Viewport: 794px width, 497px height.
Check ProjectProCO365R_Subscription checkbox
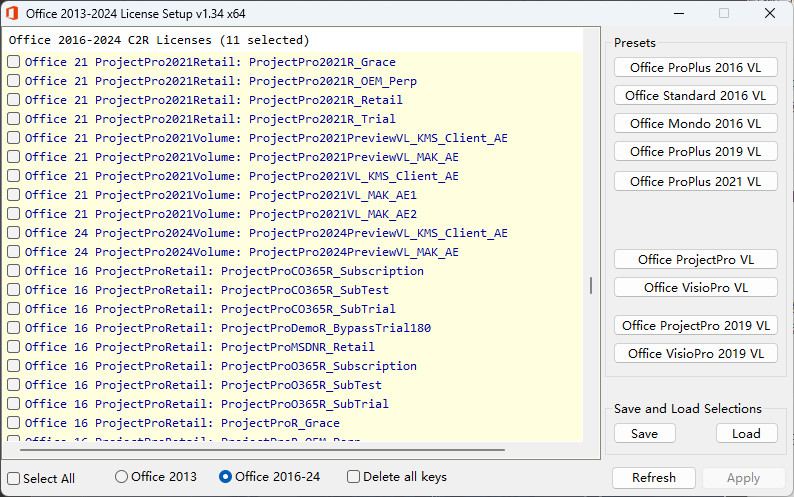(x=14, y=271)
